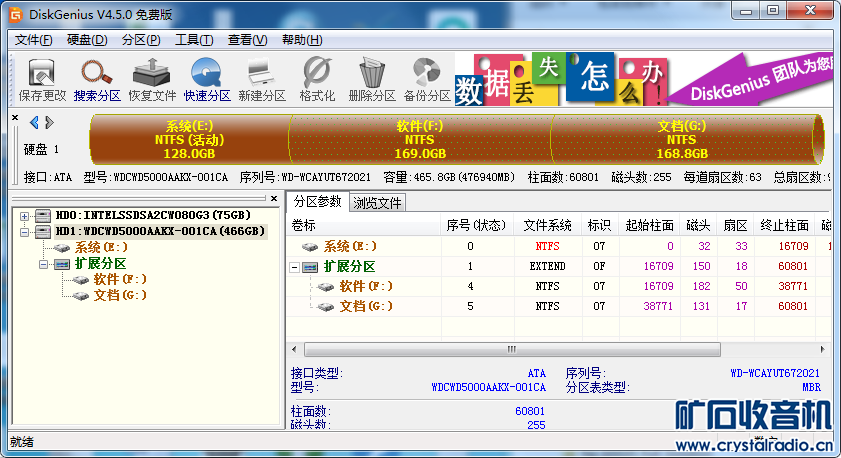Collapse the HD1 WDCWD5000AAKX tree node
Image resolution: width=841 pixels, height=458 pixels.
pyautogui.click(x=24, y=232)
